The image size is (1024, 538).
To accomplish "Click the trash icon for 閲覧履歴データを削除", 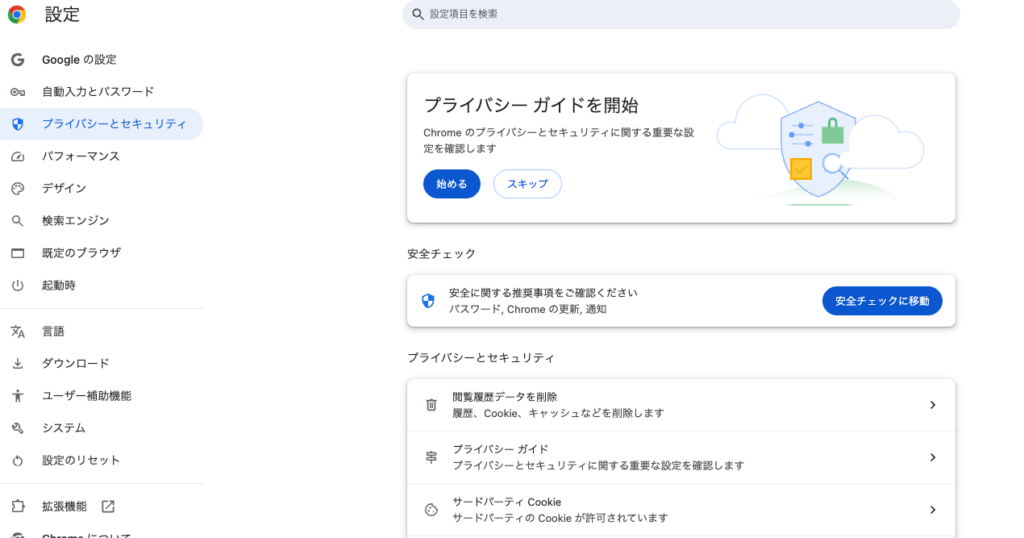I will click(x=431, y=405).
